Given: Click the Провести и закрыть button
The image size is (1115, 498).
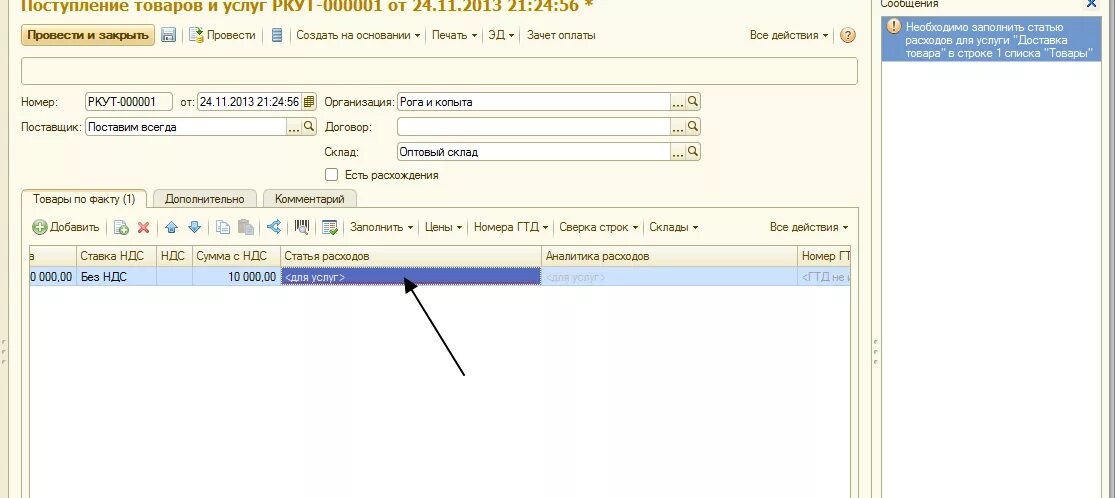Looking at the screenshot, I should [x=87, y=35].
